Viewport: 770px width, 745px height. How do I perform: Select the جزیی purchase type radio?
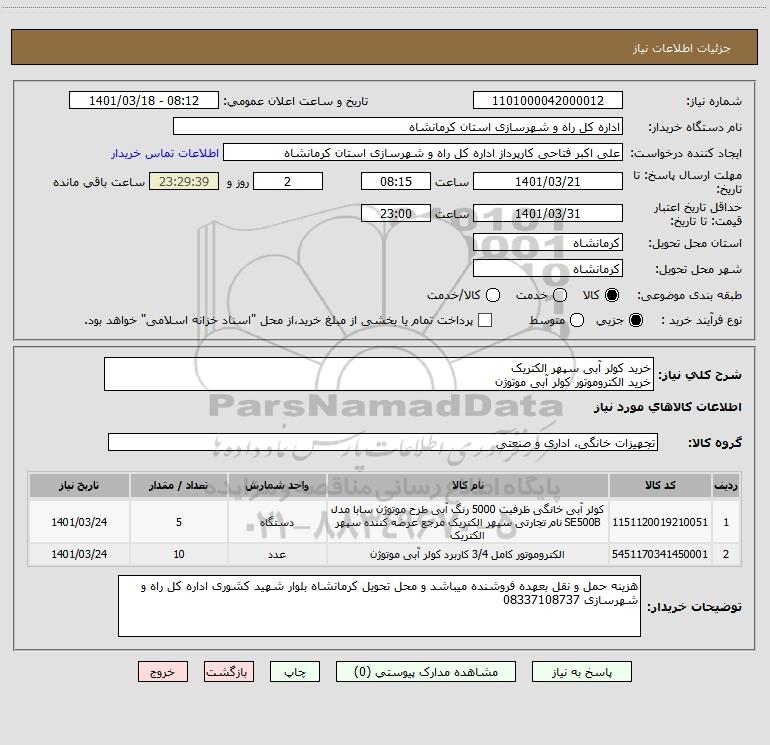coord(636,320)
